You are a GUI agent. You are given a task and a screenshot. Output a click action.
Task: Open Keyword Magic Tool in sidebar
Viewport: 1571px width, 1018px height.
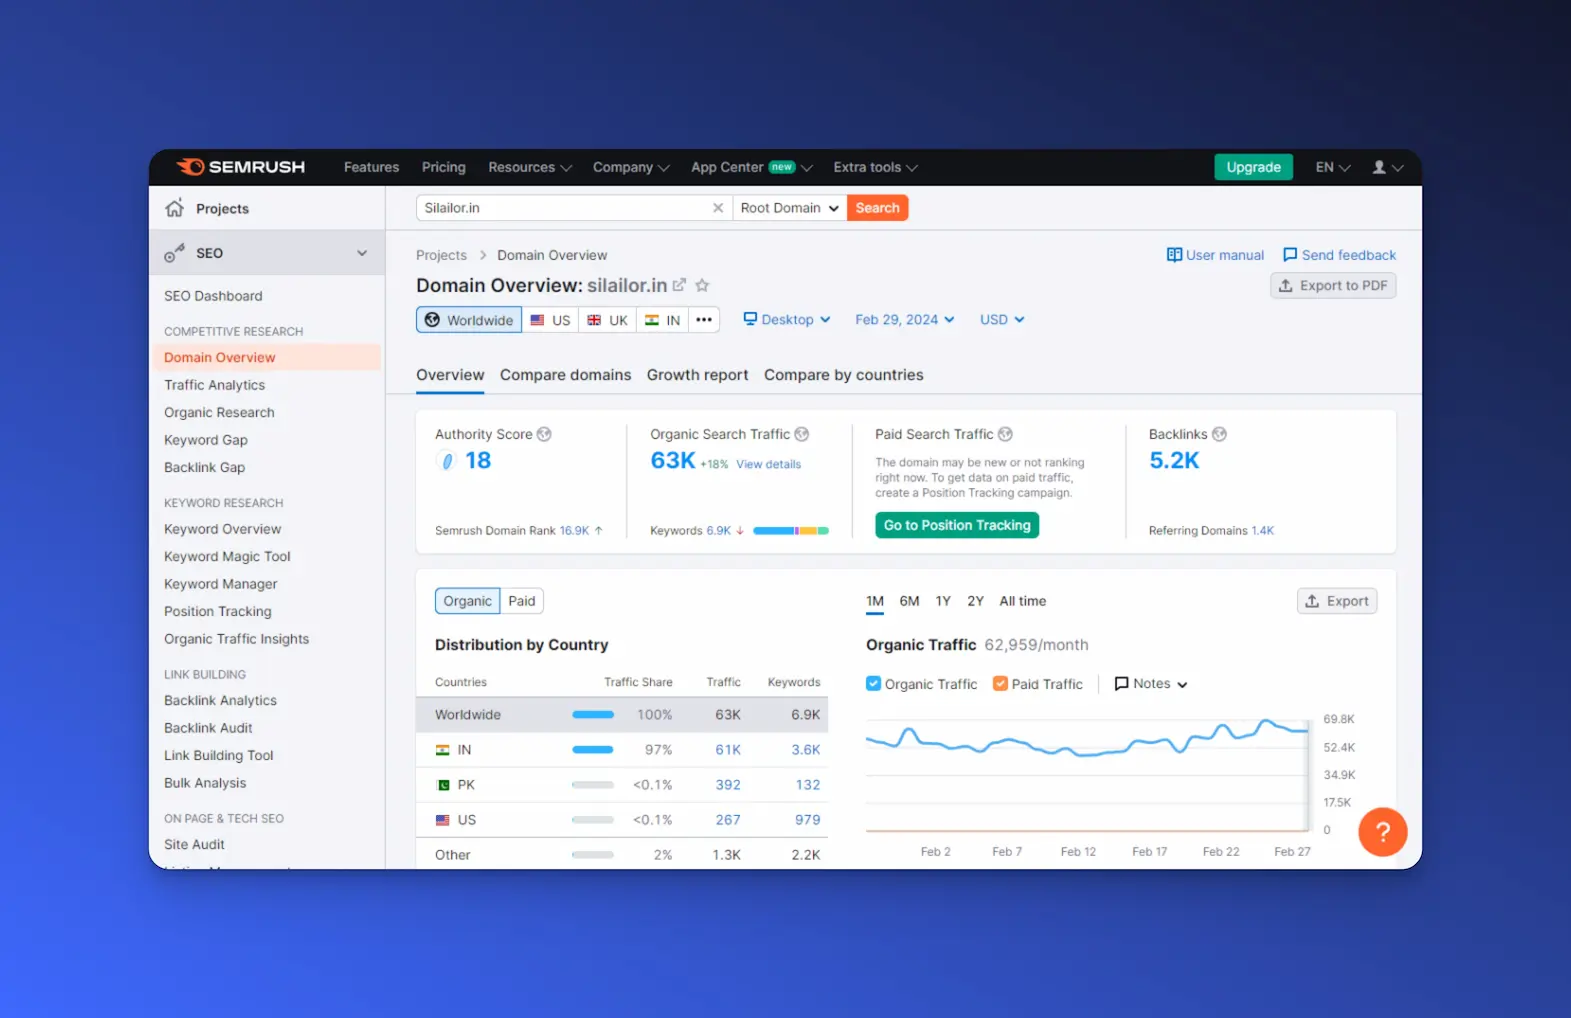(227, 557)
